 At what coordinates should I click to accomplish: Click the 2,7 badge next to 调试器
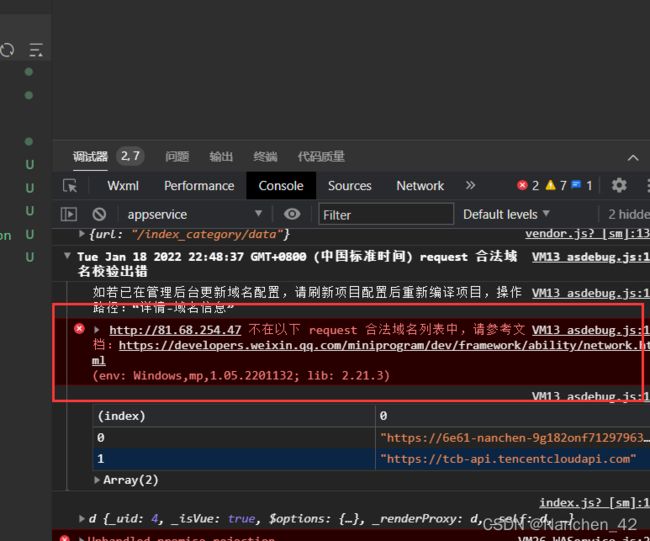130,156
